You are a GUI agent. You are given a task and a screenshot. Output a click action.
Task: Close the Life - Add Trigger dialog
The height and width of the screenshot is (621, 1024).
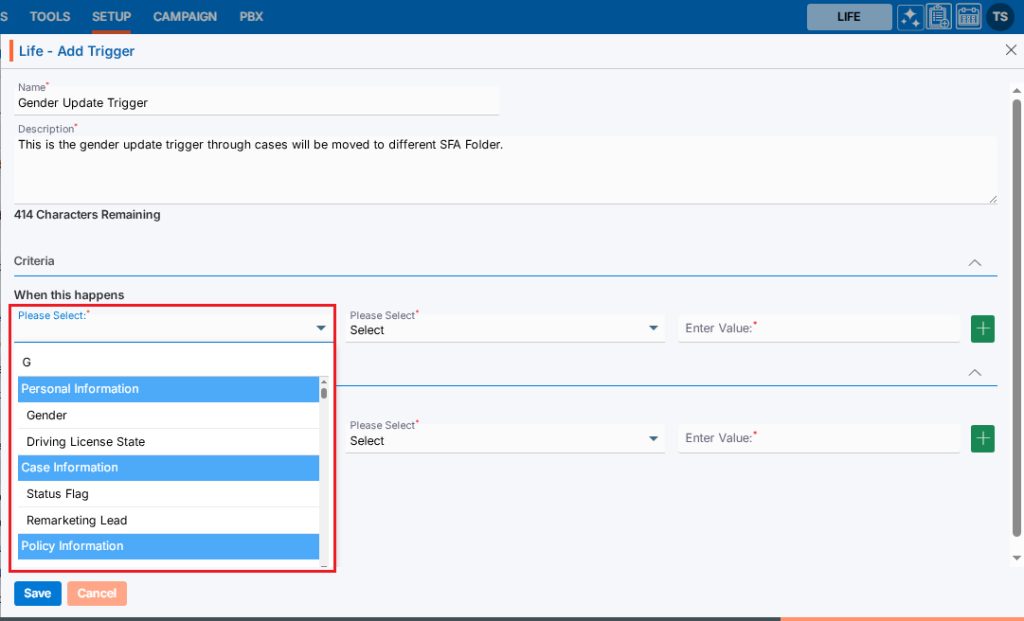click(x=1010, y=50)
